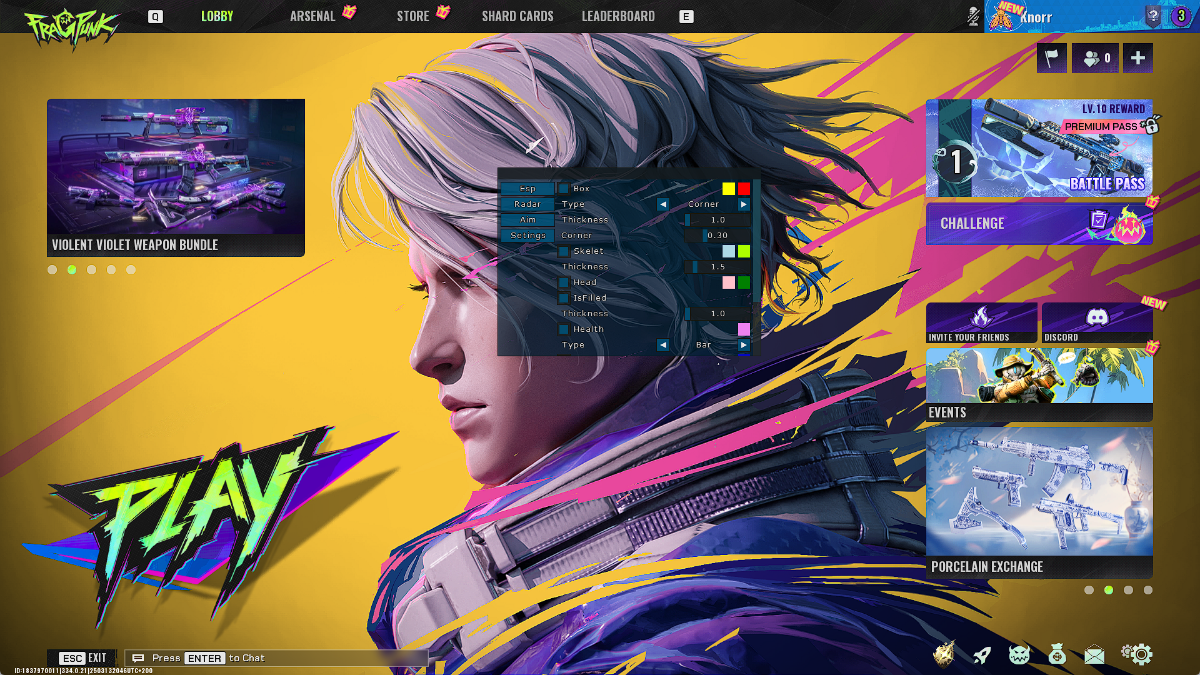This screenshot has width=1200, height=675.
Task: Open the Challenge banner
Action: coord(1039,223)
